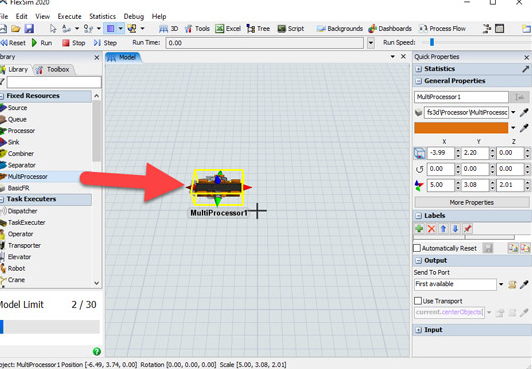Open the Tree view from the toolbar
532x369 pixels.
259,28
